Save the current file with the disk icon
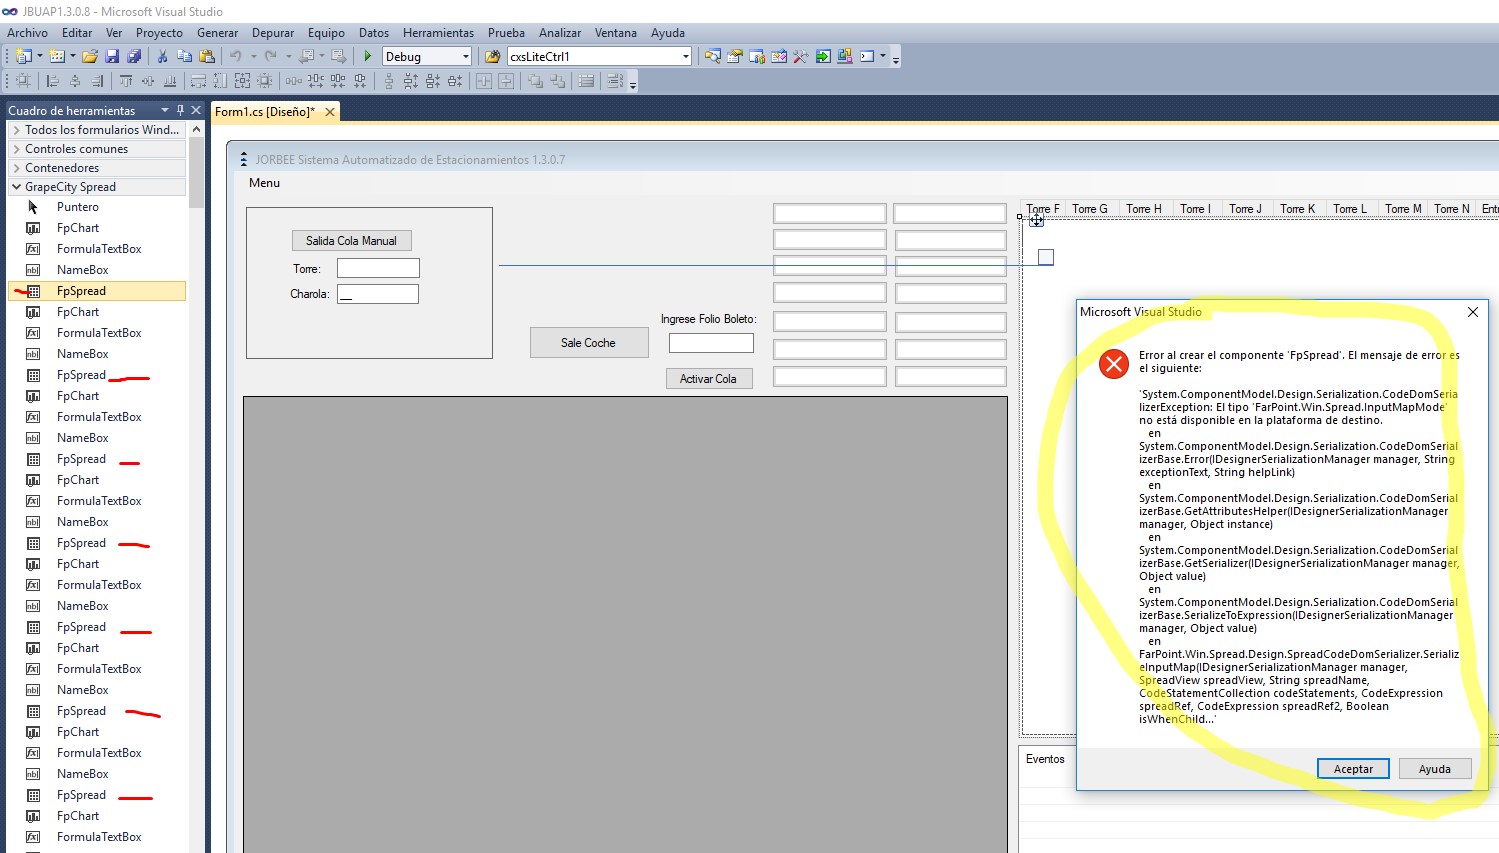Image resolution: width=1499 pixels, height=853 pixels. [112, 56]
